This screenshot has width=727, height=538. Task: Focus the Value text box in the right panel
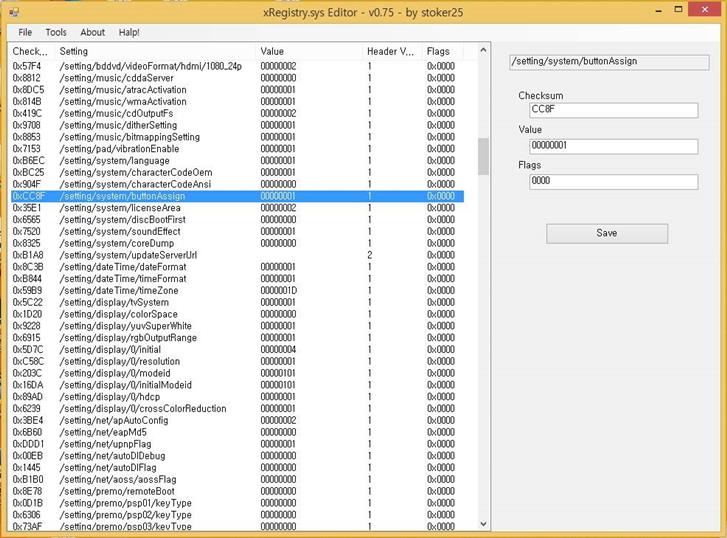(613, 146)
